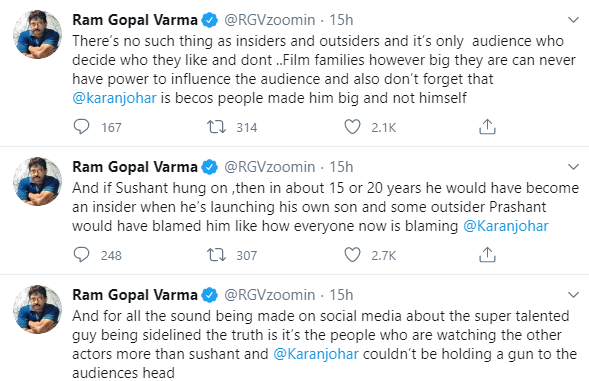View profile photo on first tweet
The width and height of the screenshot is (589, 381).
(x=38, y=35)
